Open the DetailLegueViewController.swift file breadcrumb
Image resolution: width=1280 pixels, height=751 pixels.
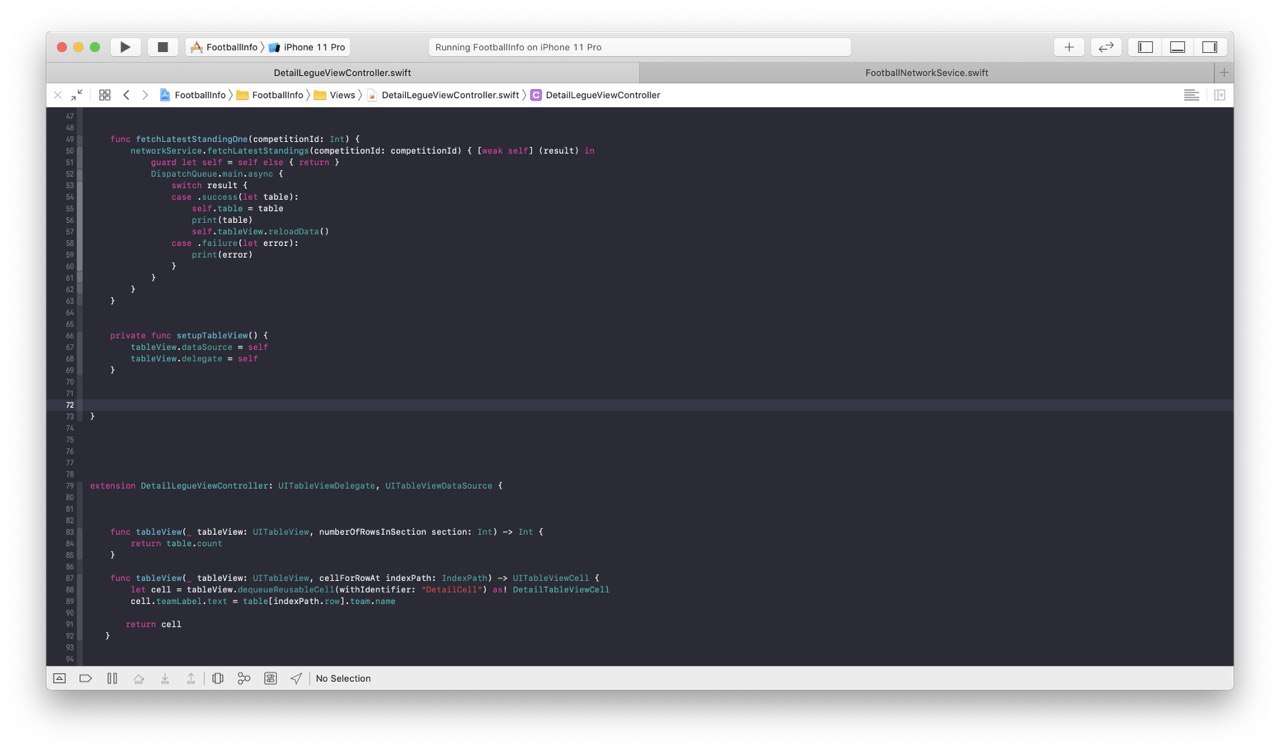point(443,95)
